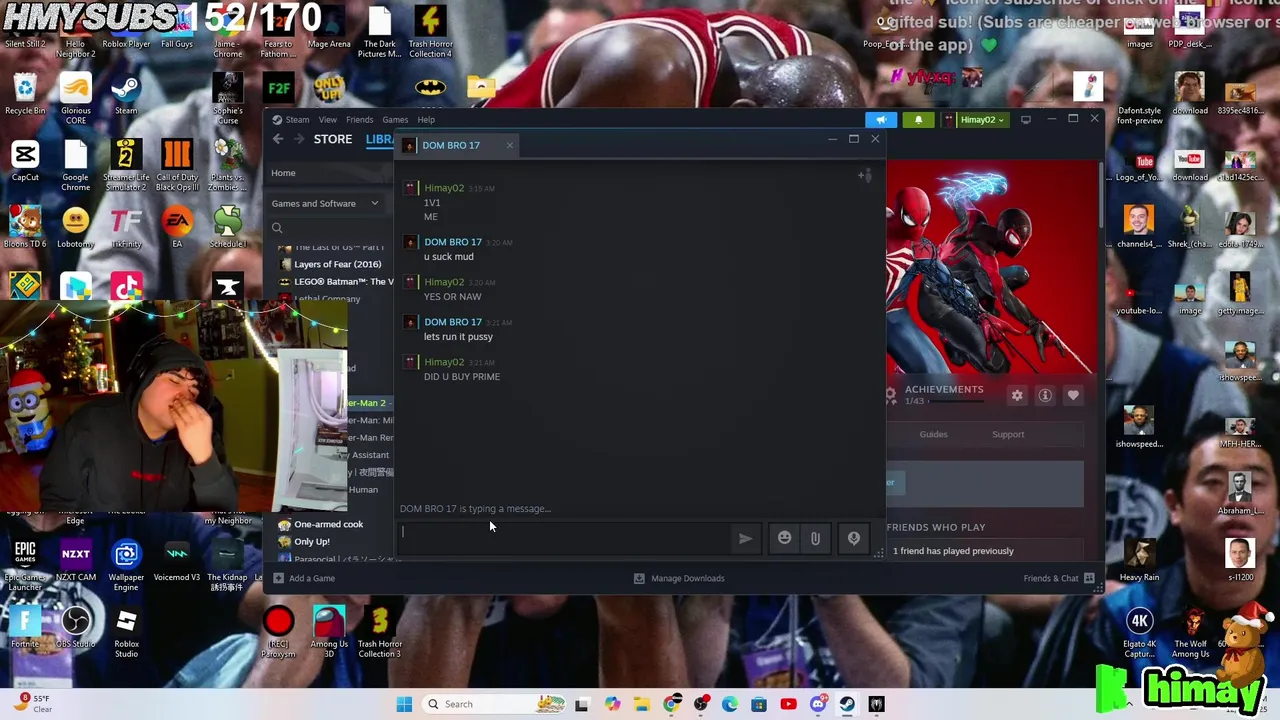Viewport: 1280px width, 720px height.
Task: Open File Explorer from the taskbar
Action: 641,704
